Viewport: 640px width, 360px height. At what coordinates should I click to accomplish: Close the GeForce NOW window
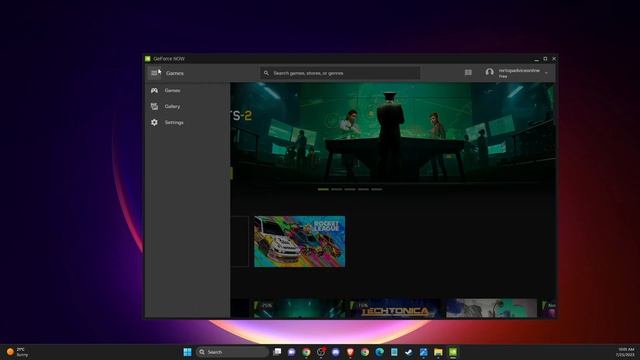(x=554, y=59)
